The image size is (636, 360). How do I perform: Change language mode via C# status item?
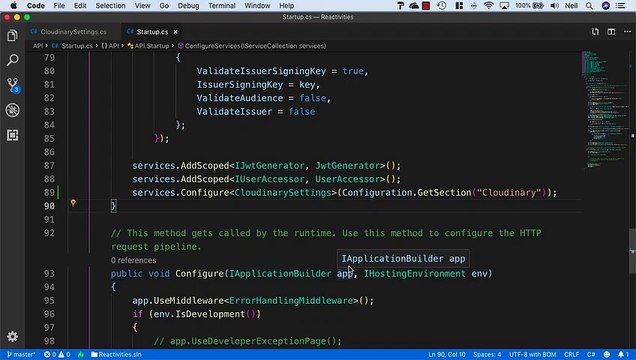pyautogui.click(x=591, y=354)
